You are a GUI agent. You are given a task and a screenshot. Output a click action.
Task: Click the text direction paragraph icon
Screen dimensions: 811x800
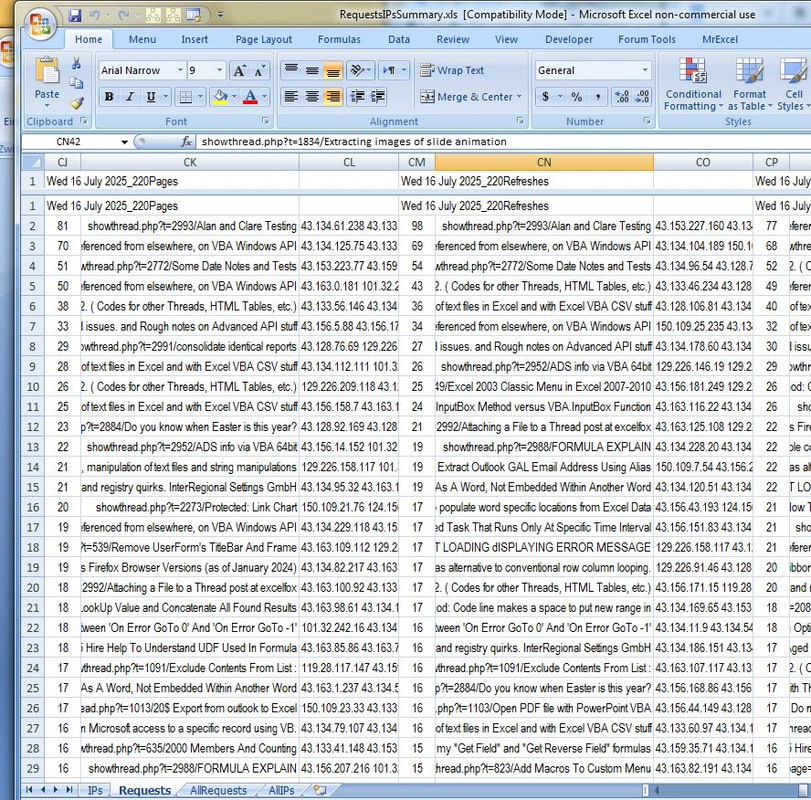pyautogui.click(x=389, y=70)
